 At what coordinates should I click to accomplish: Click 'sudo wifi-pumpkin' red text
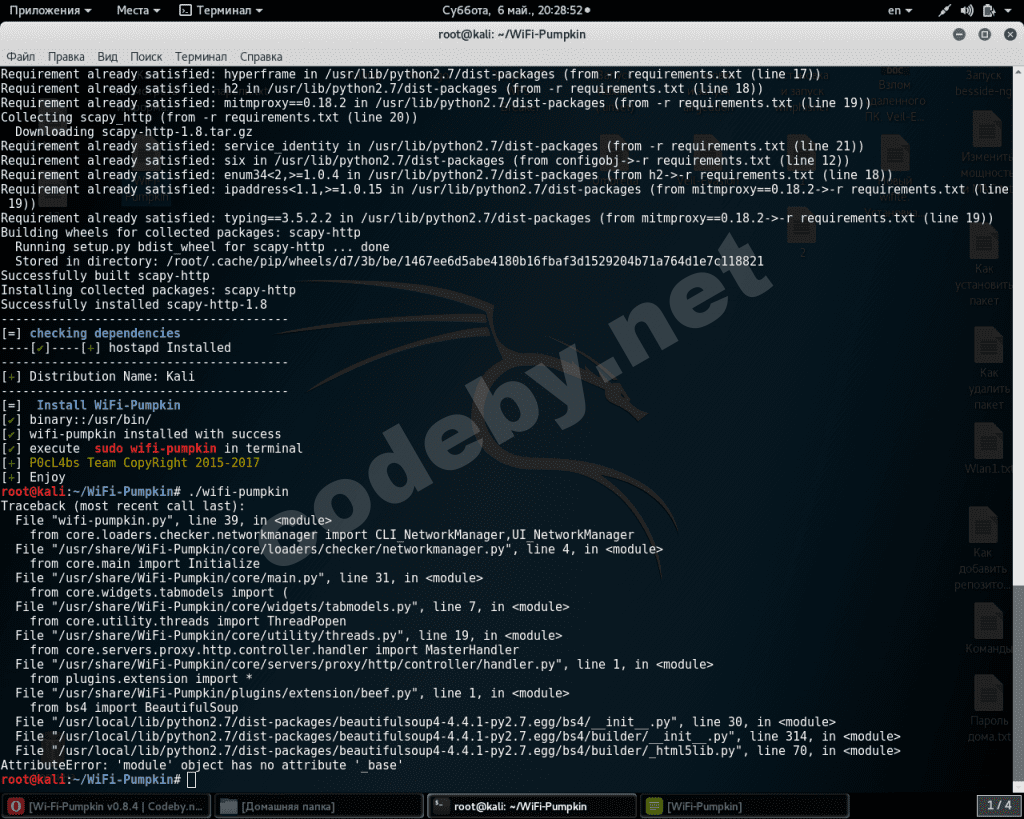[x=155, y=449]
